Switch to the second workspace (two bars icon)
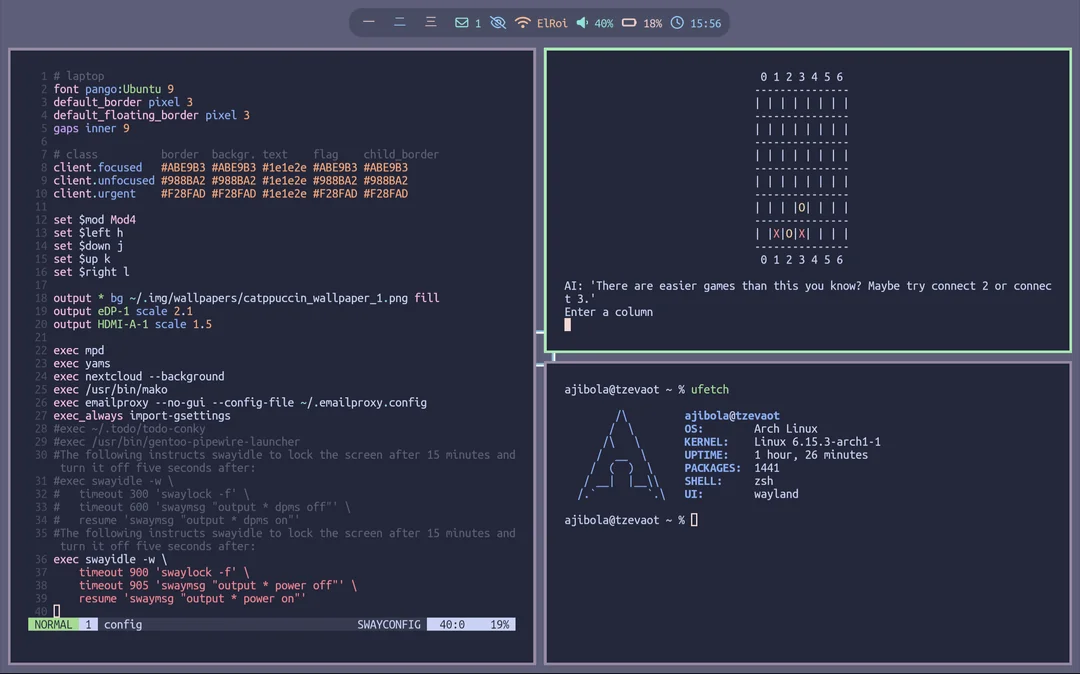The image size is (1080, 674). point(400,22)
